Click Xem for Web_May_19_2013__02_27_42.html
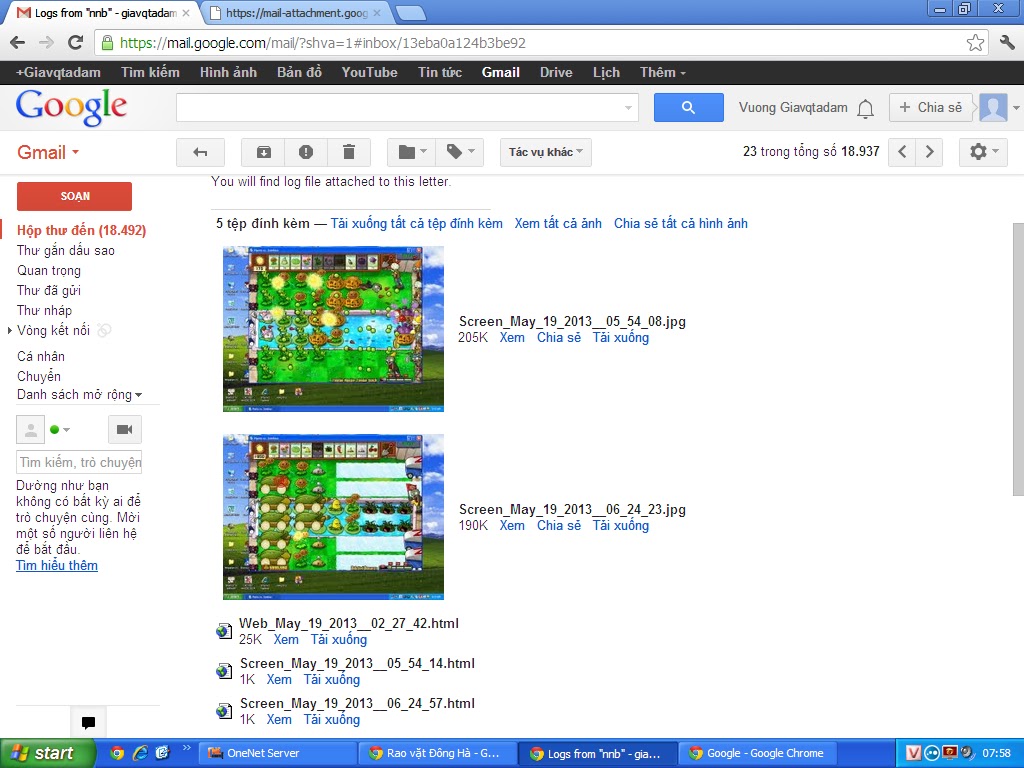 point(286,639)
